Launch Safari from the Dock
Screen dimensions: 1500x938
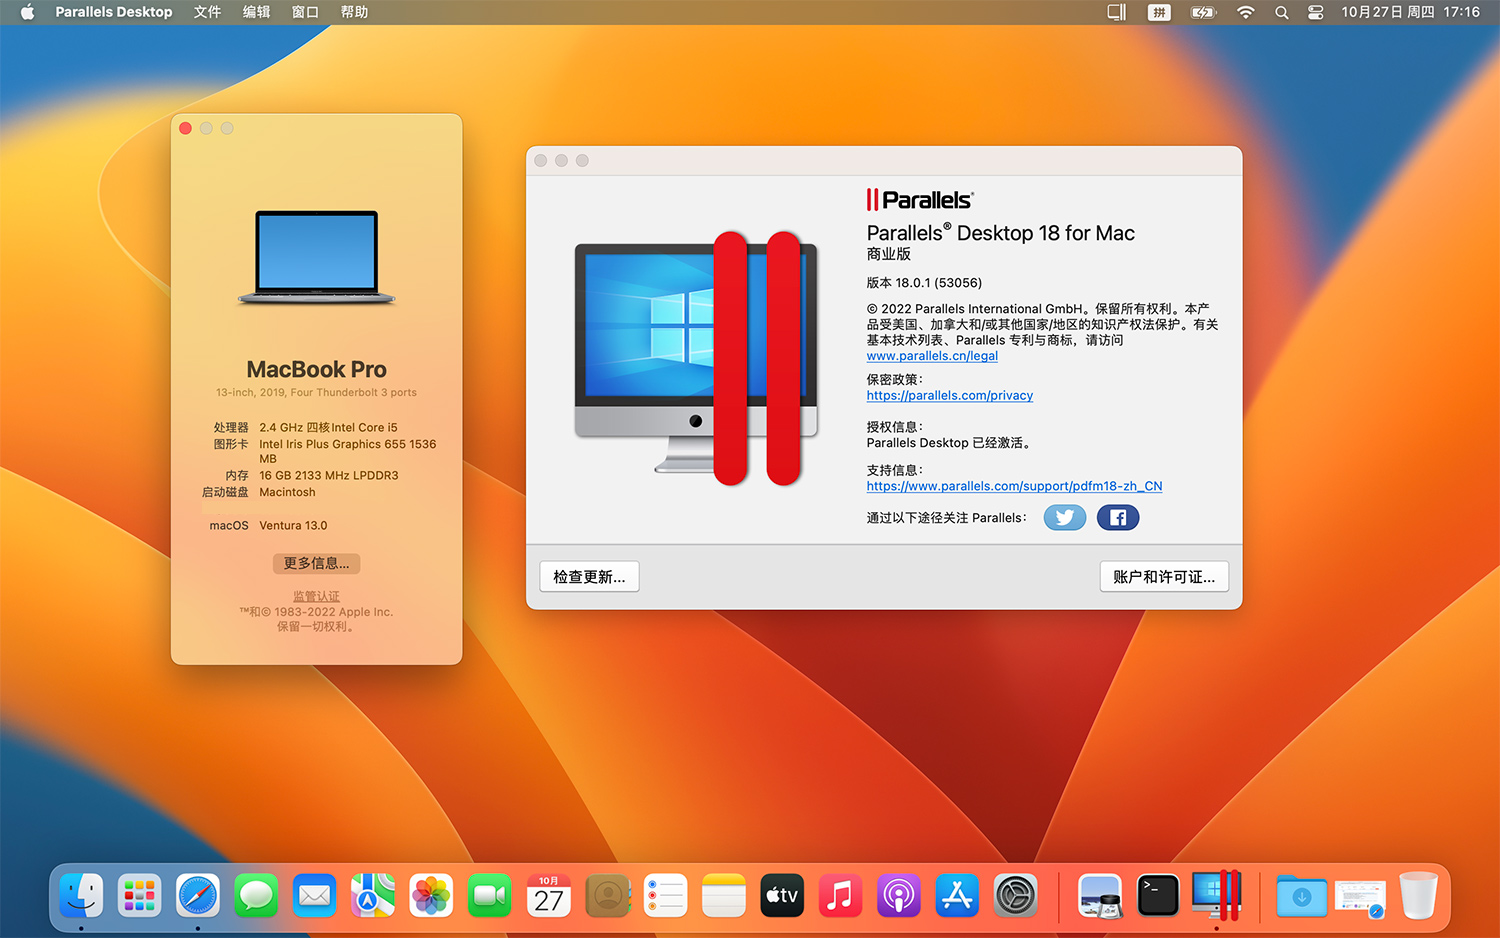[x=198, y=895]
